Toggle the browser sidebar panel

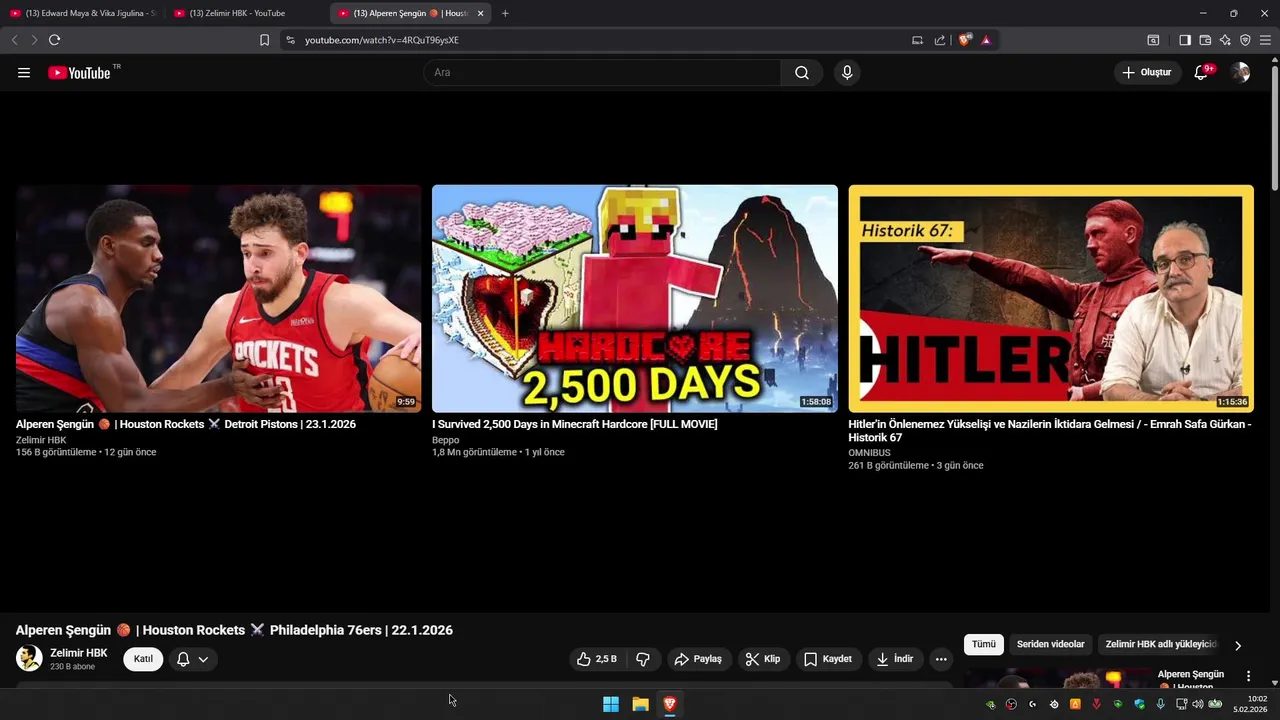[1185, 40]
